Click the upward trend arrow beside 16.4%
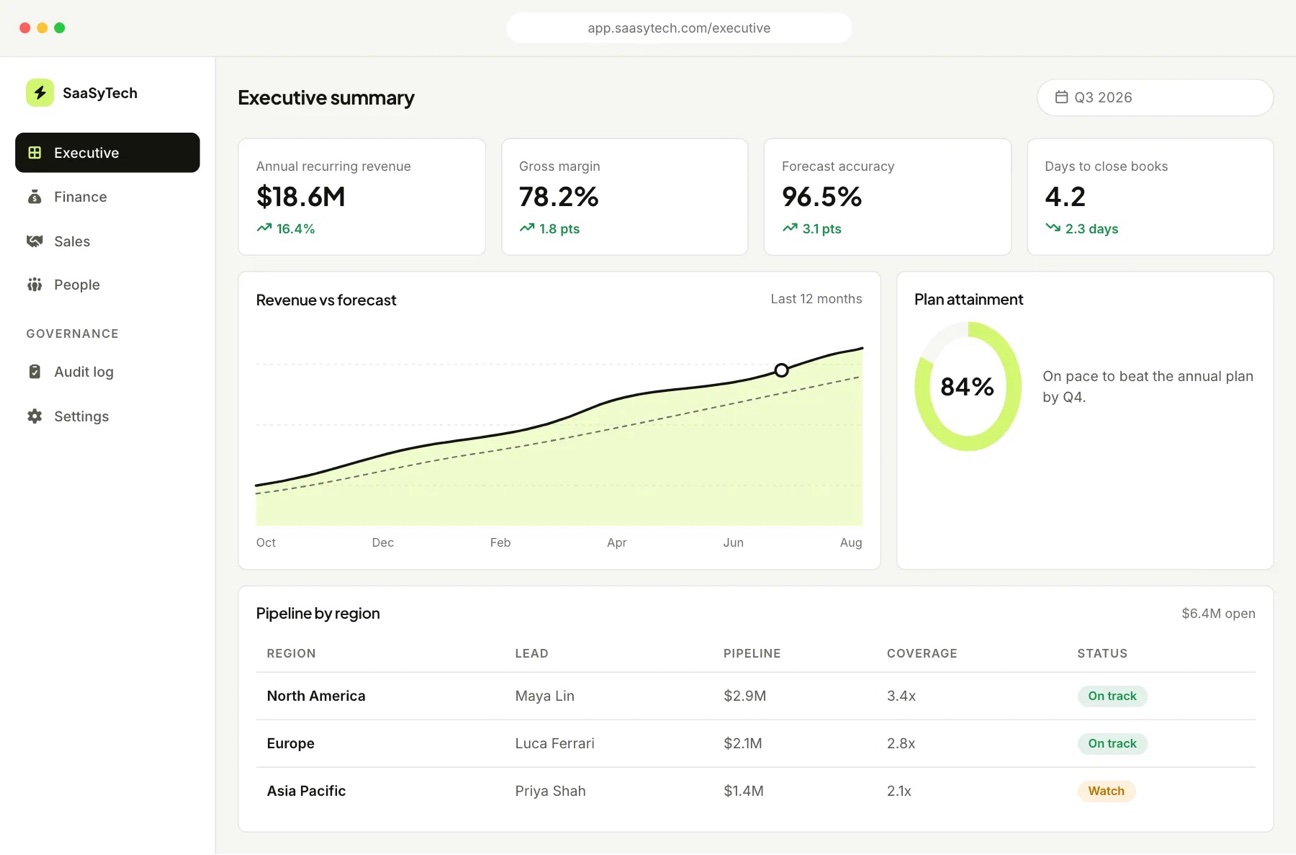1296x855 pixels. pyautogui.click(x=264, y=228)
